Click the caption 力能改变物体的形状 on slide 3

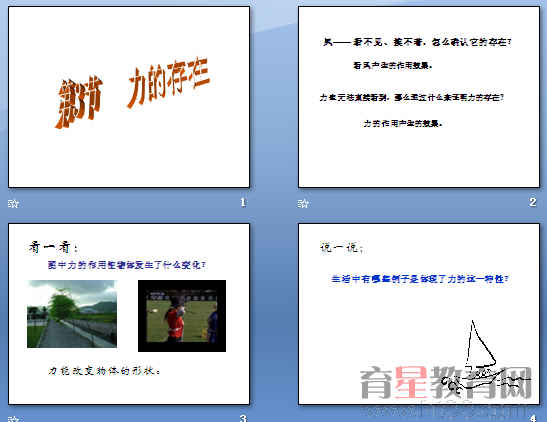click(104, 371)
